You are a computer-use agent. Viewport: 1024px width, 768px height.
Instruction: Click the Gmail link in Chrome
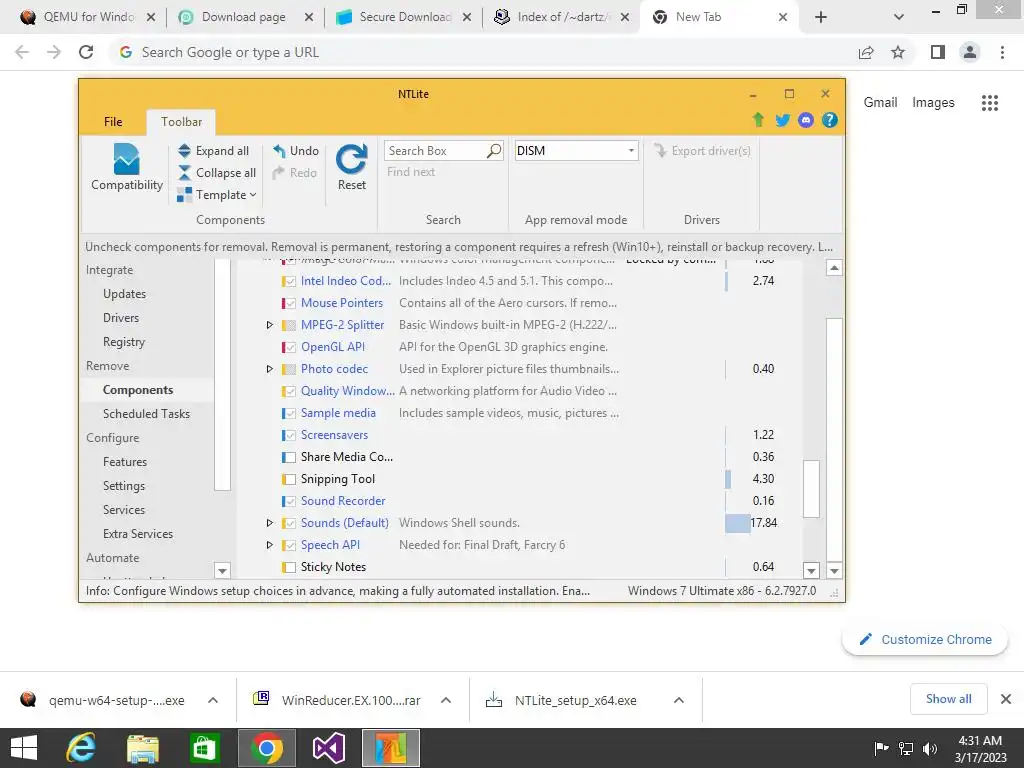pos(880,103)
